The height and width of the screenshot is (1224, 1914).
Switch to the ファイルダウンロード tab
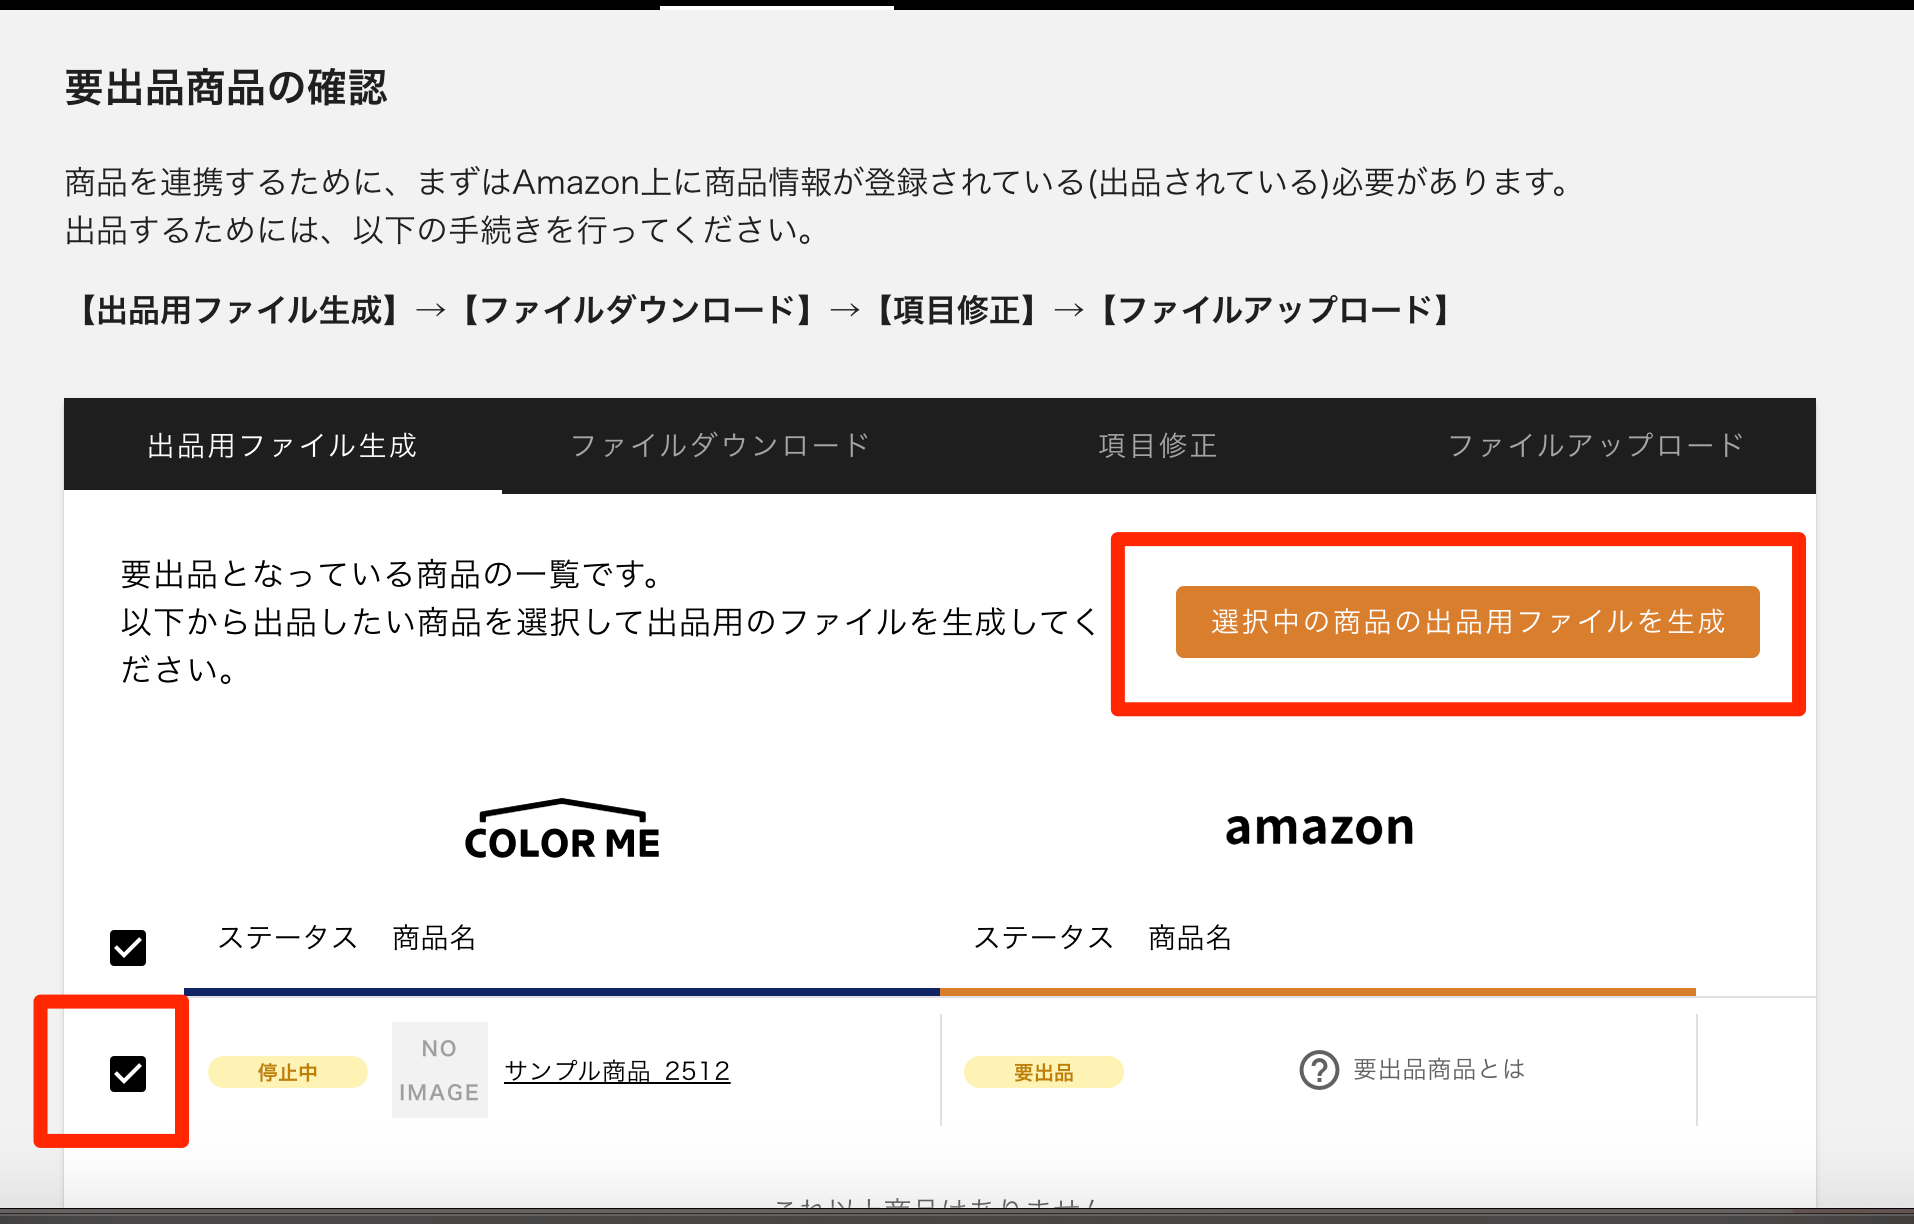719,445
